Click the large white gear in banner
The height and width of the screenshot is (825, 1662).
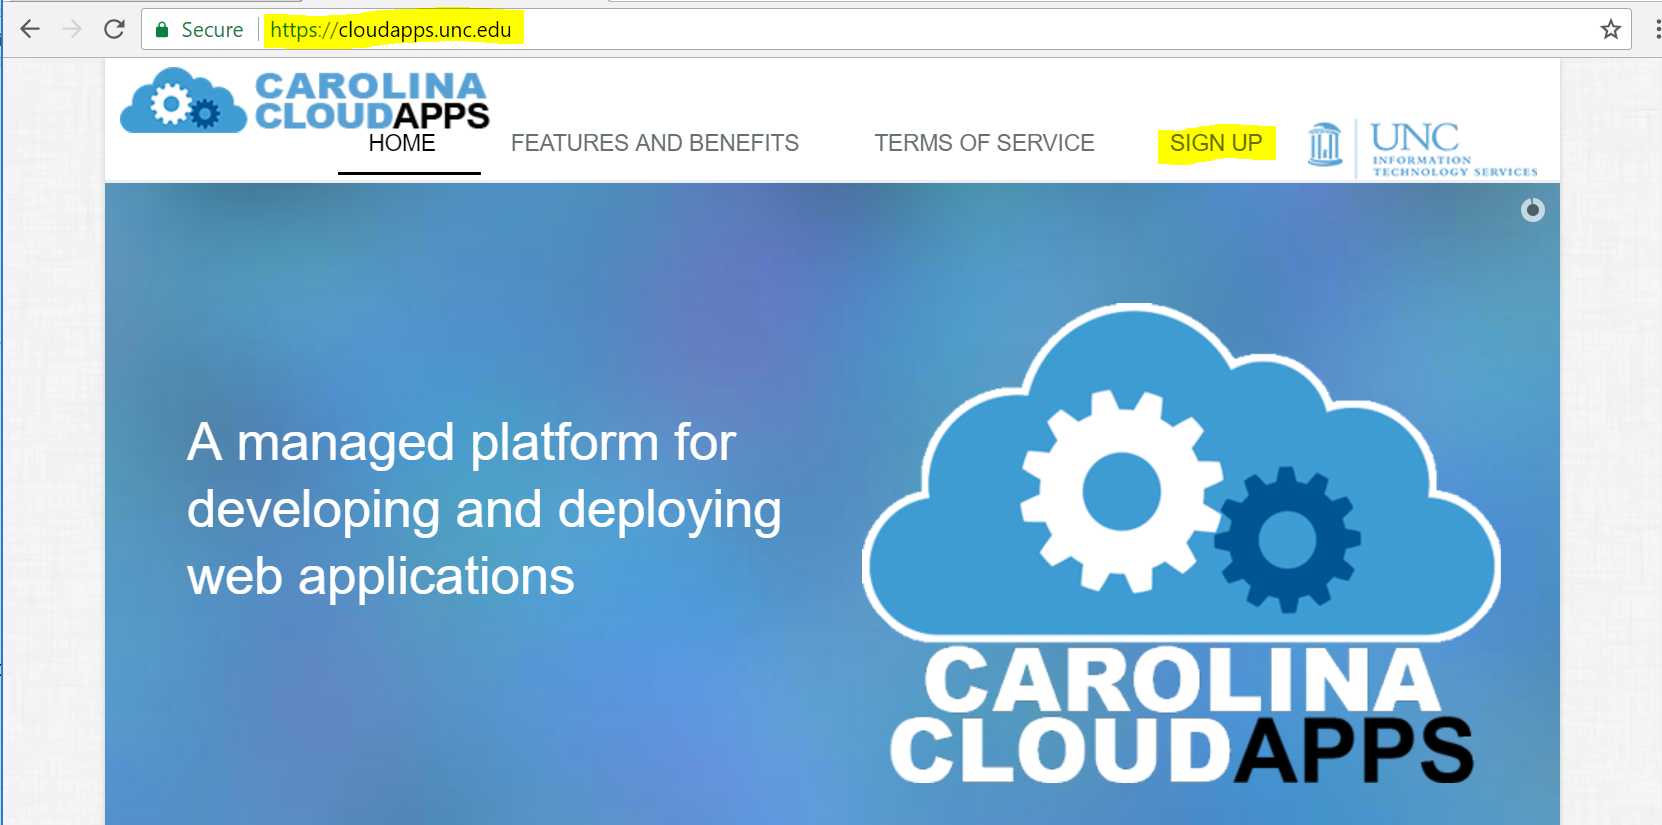click(x=1120, y=492)
